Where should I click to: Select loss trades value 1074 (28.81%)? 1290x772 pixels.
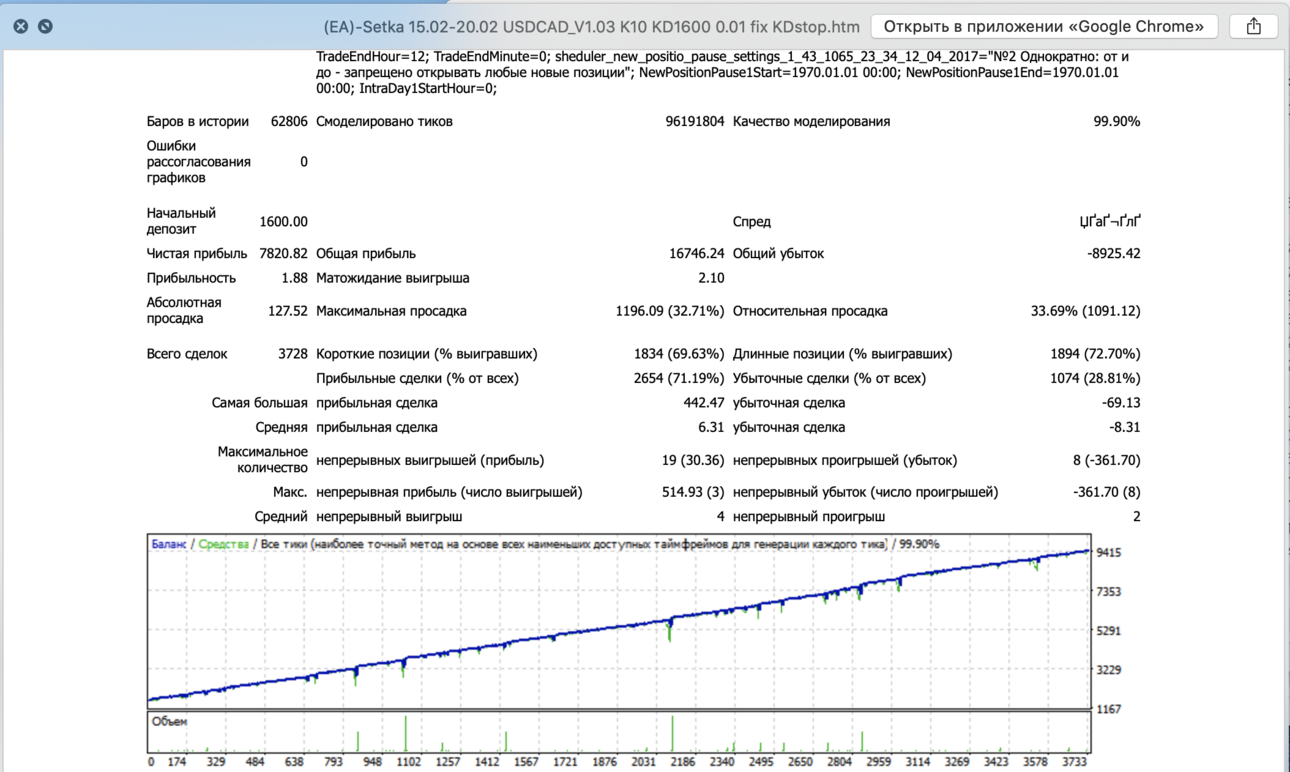[1095, 378]
